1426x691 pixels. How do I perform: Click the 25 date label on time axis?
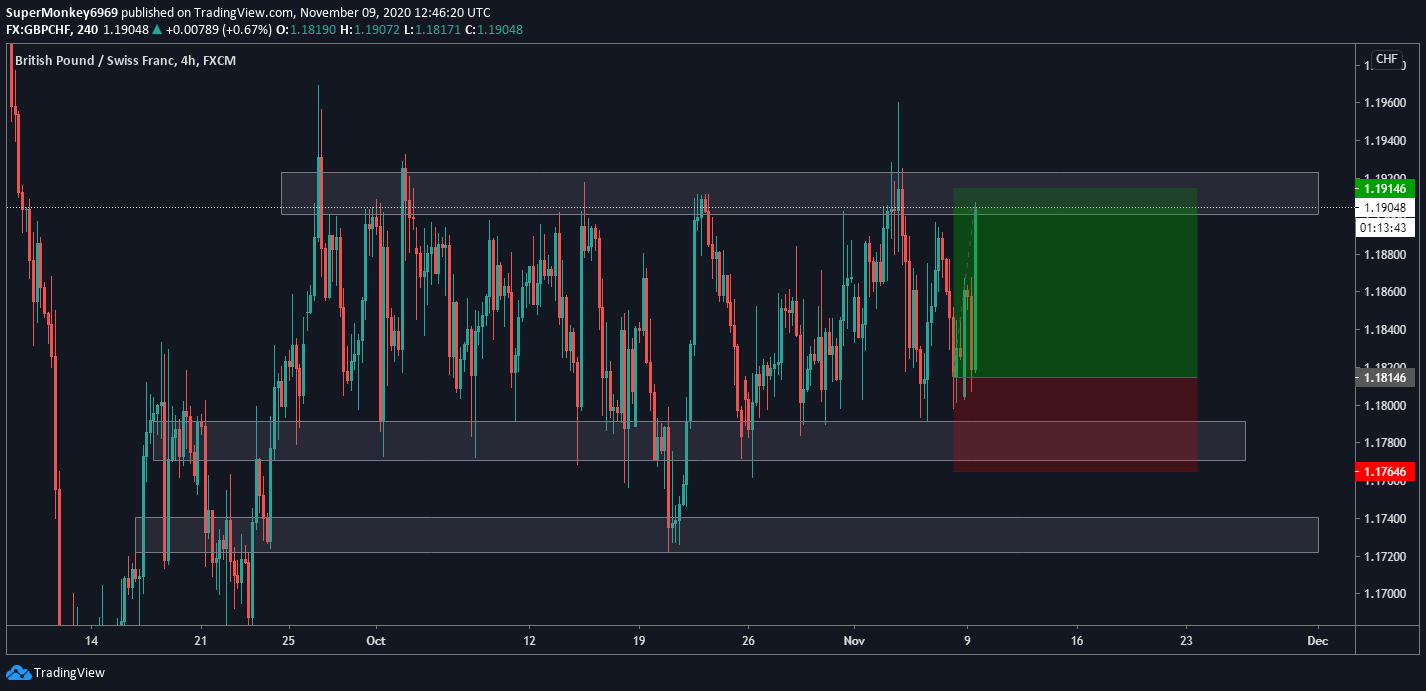288,640
